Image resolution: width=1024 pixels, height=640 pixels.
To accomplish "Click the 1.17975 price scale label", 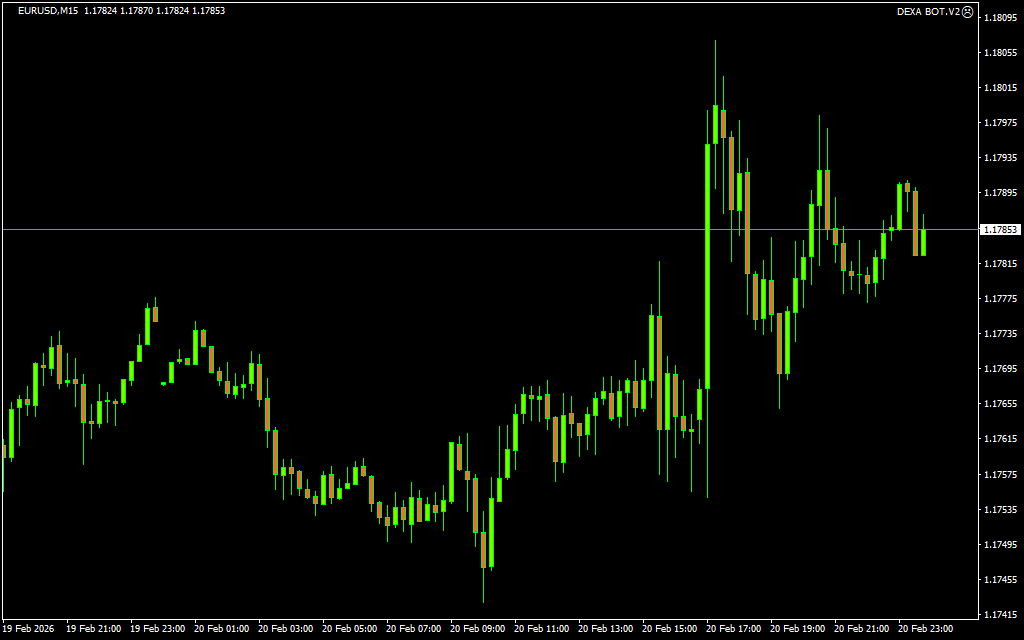I will [x=1001, y=123].
